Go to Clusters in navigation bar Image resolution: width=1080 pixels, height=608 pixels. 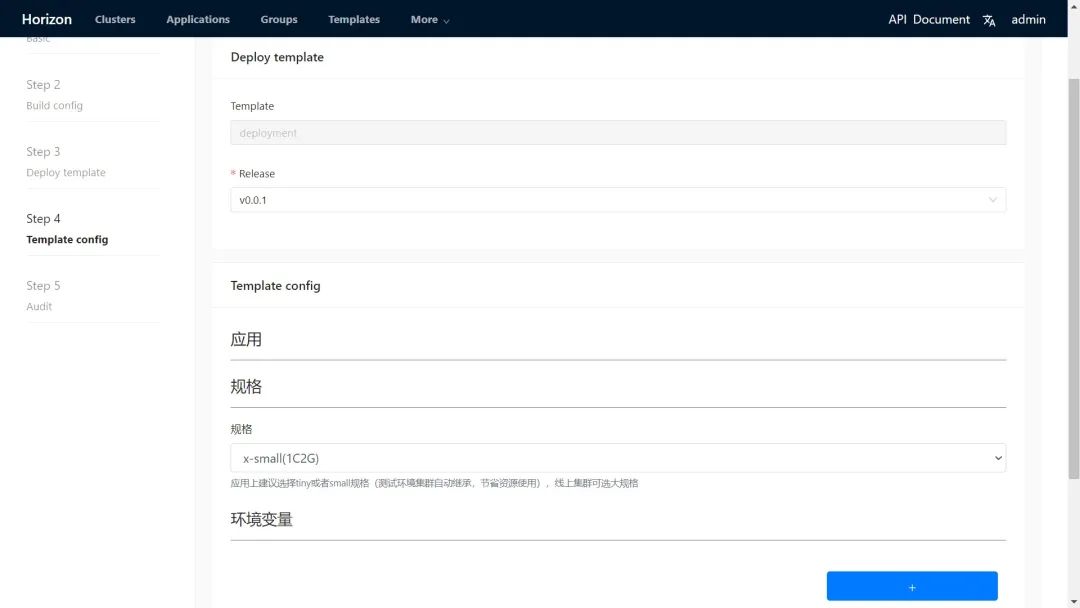(x=115, y=19)
